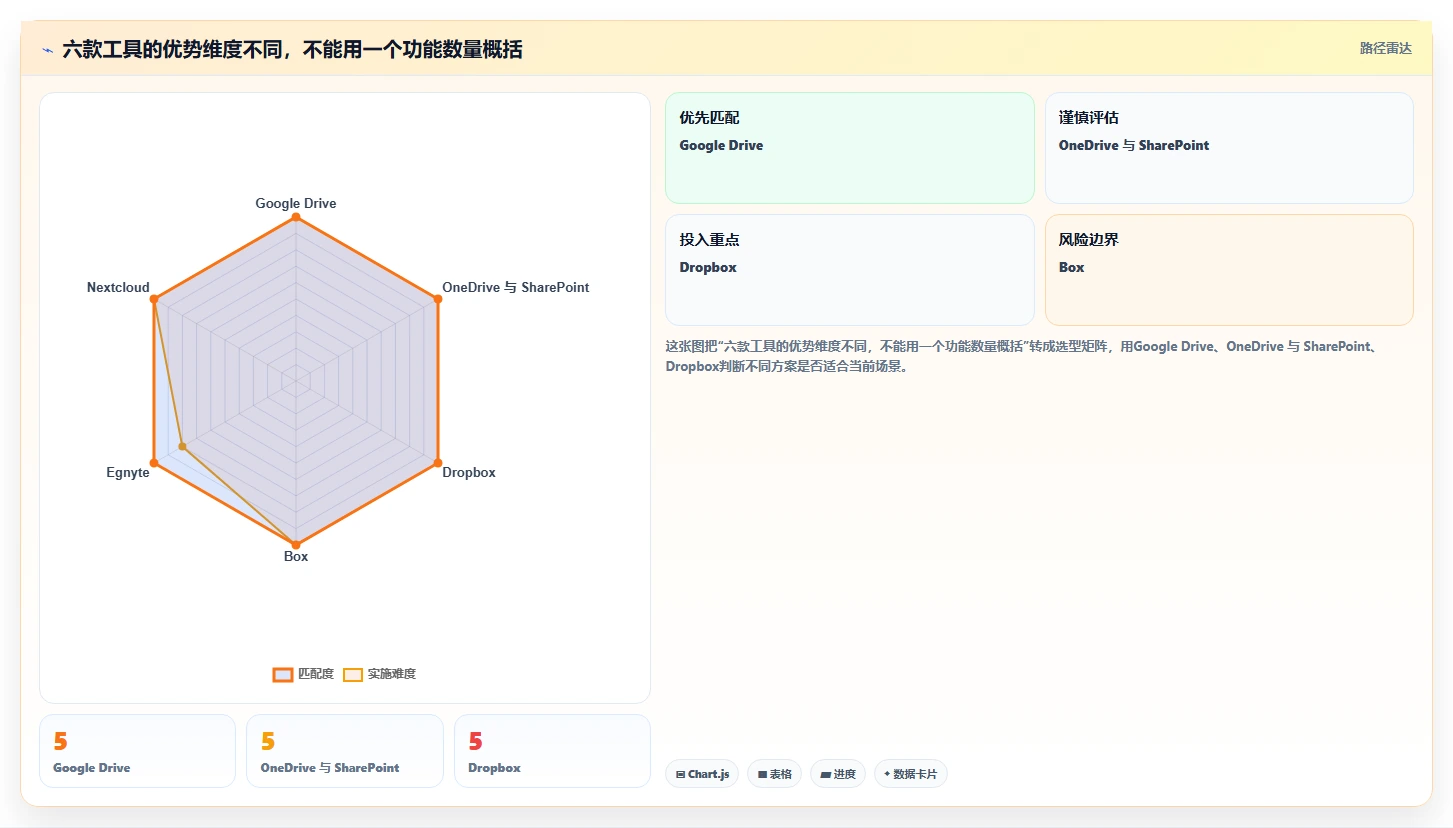Click the OneDrive 与 SharePoint score stat card
1453x828 pixels.
click(x=345, y=751)
